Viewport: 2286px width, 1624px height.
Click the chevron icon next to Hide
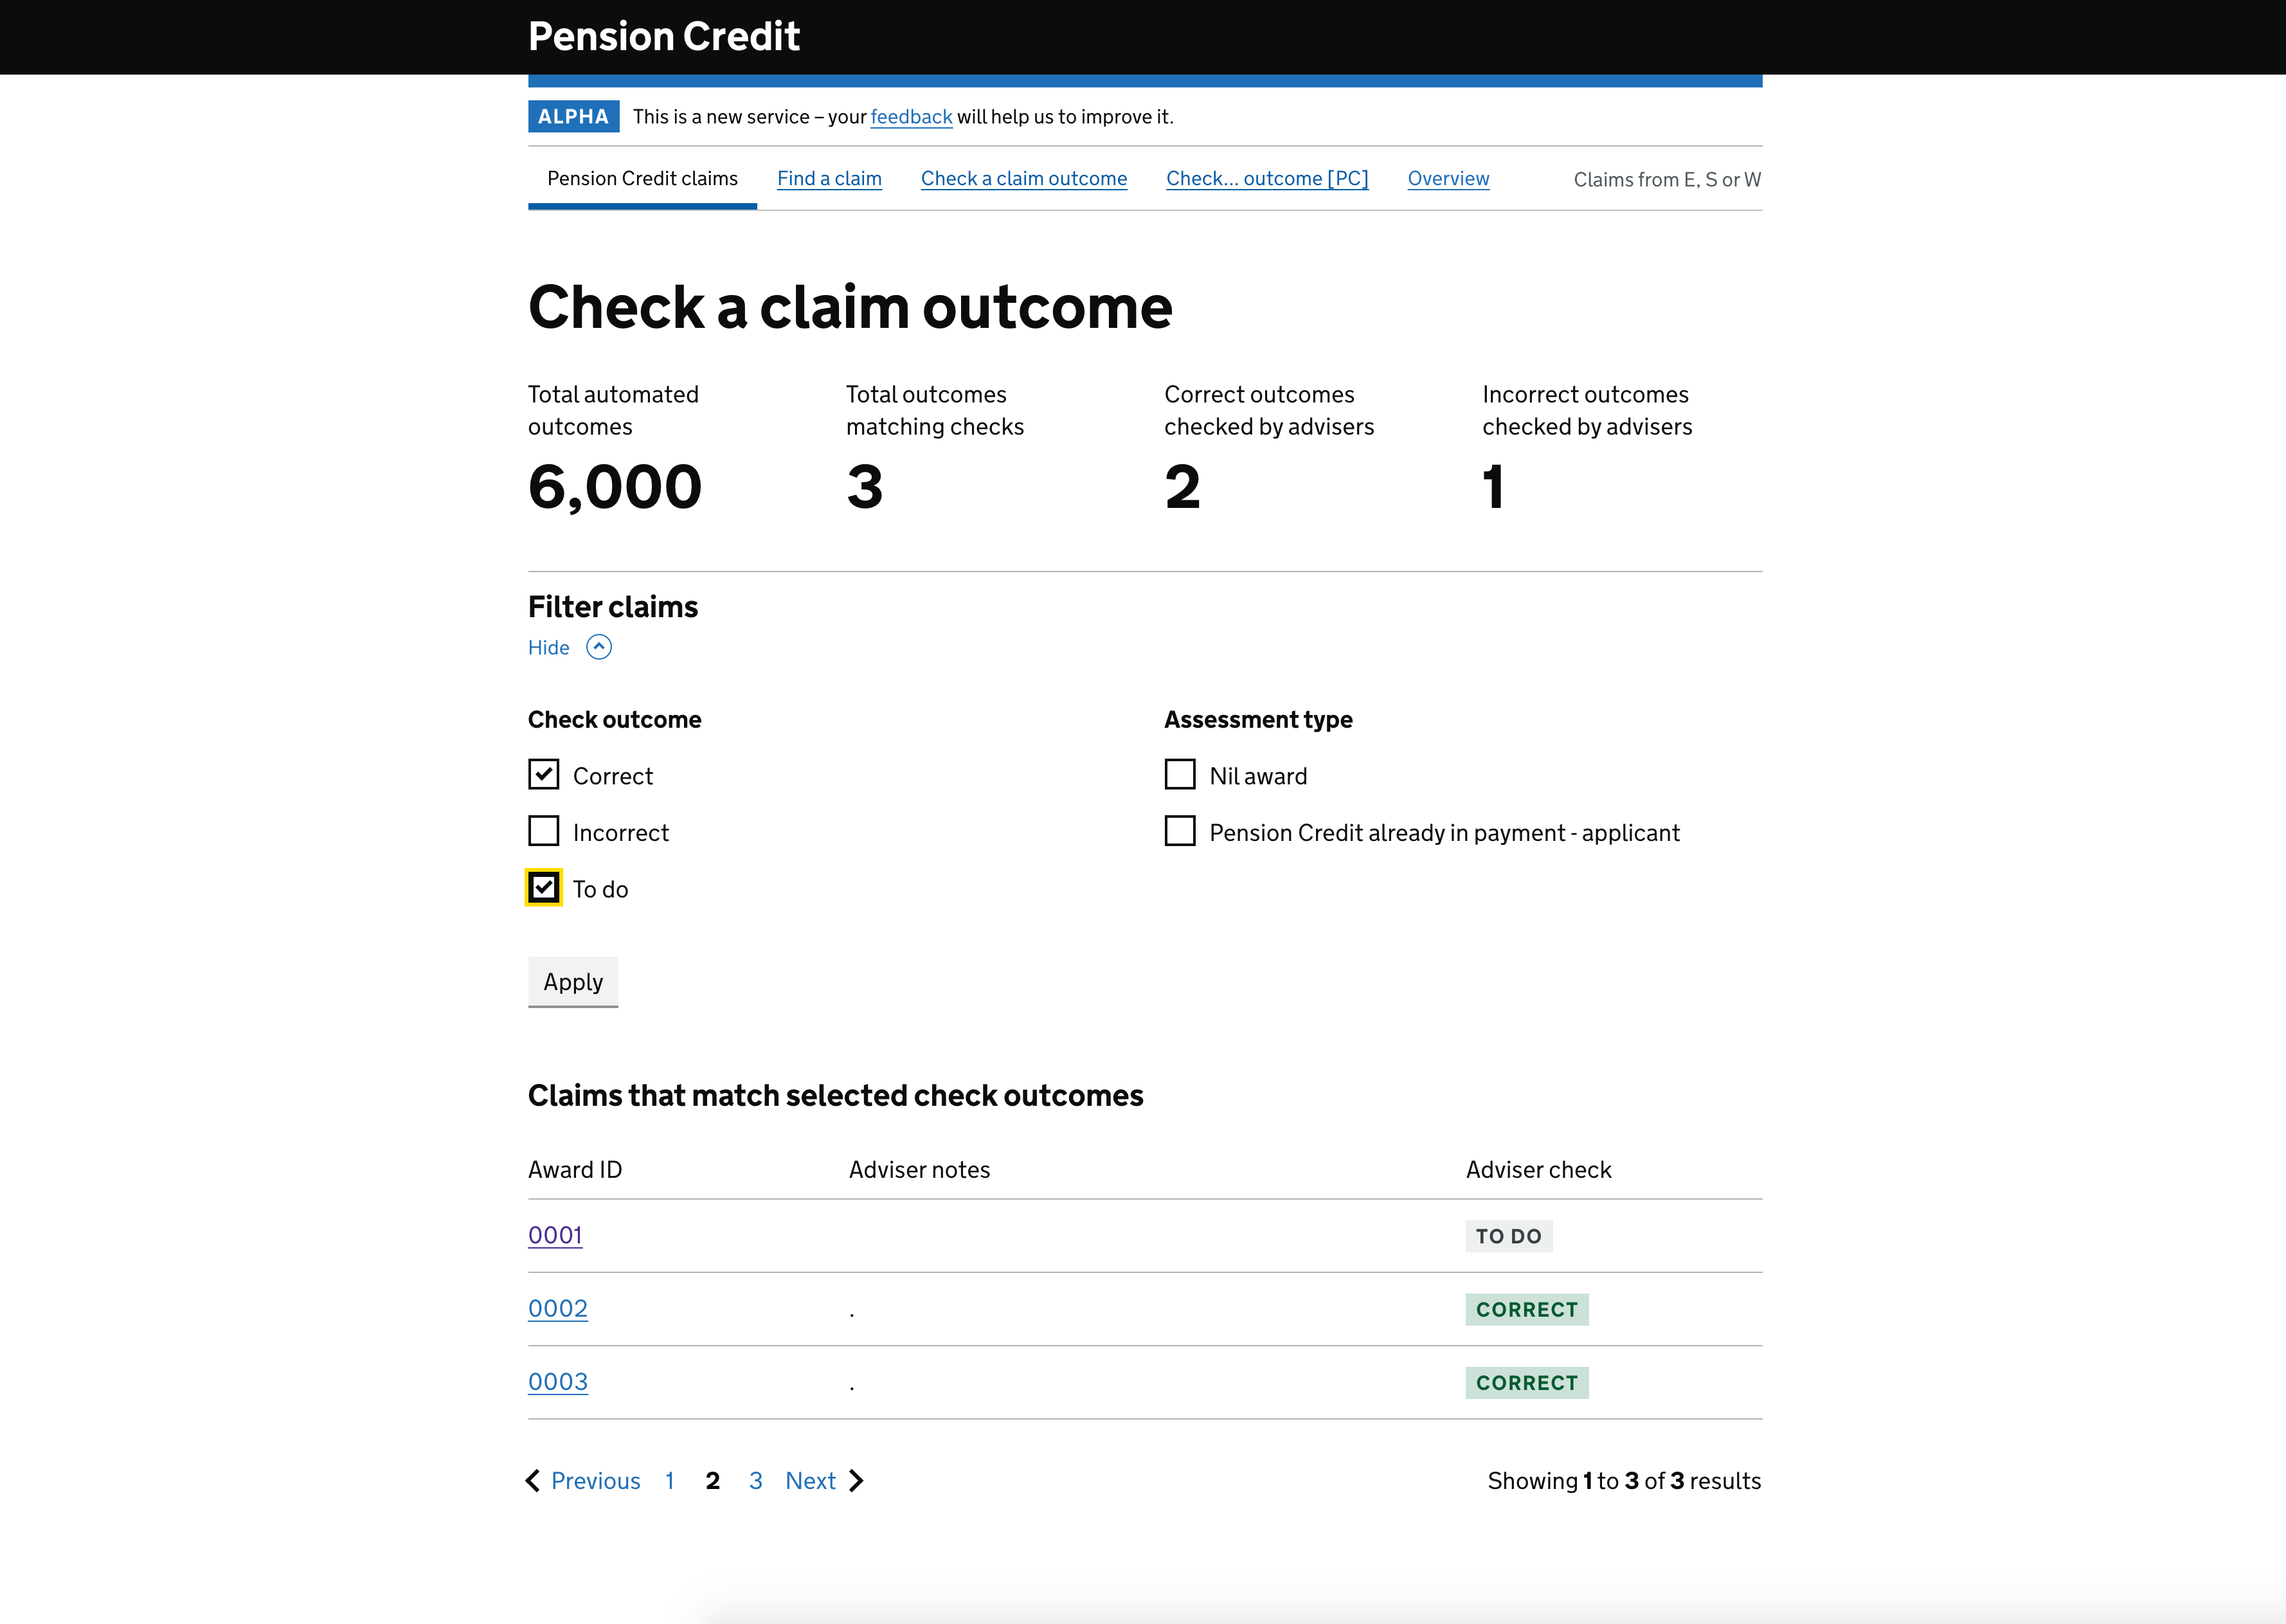tap(599, 647)
